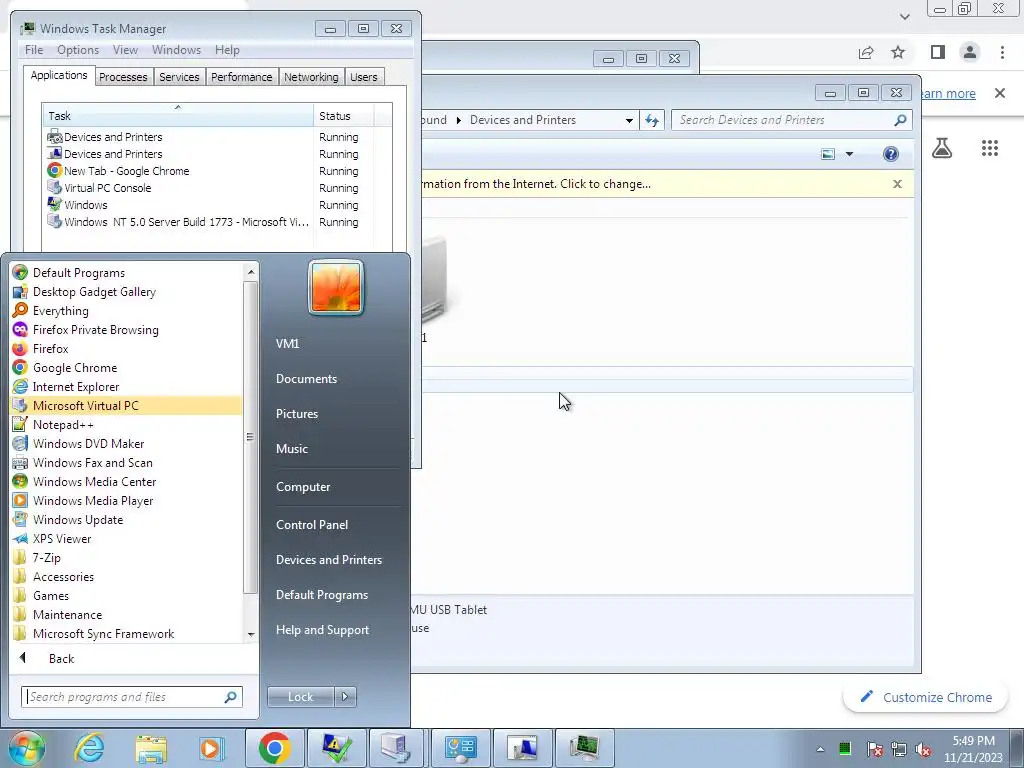
Task: Open the address bar history dropdown
Action: (x=629, y=120)
